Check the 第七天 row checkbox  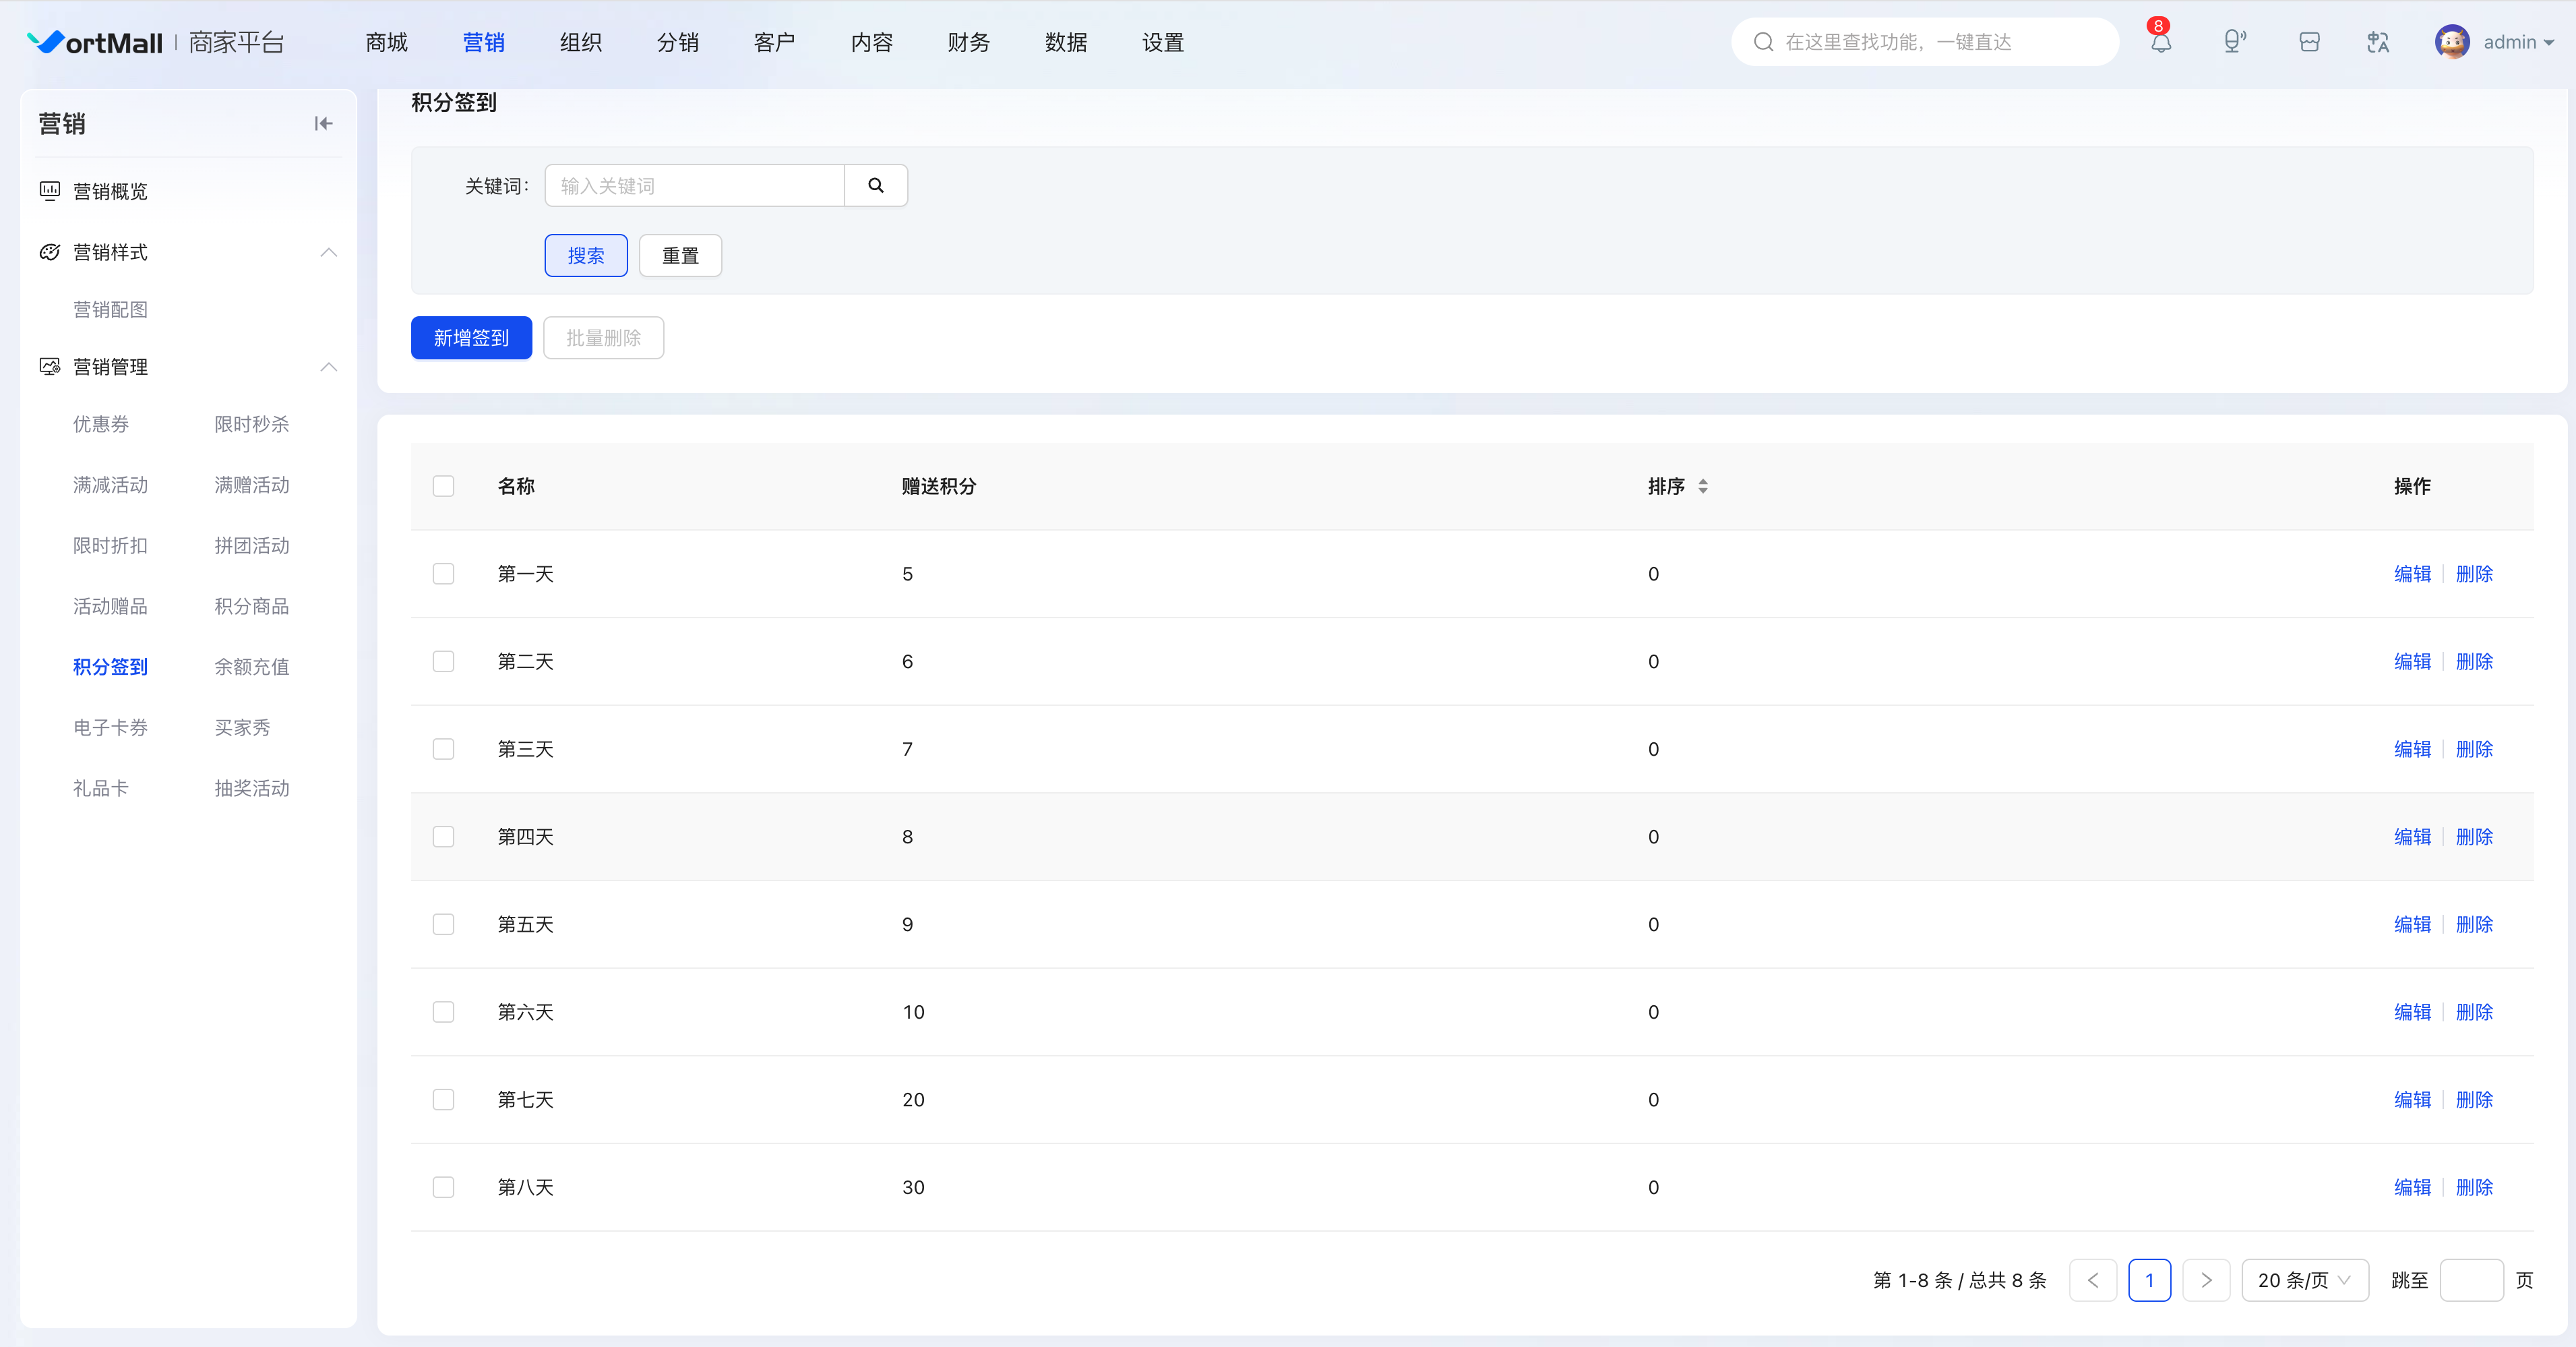[x=443, y=1099]
